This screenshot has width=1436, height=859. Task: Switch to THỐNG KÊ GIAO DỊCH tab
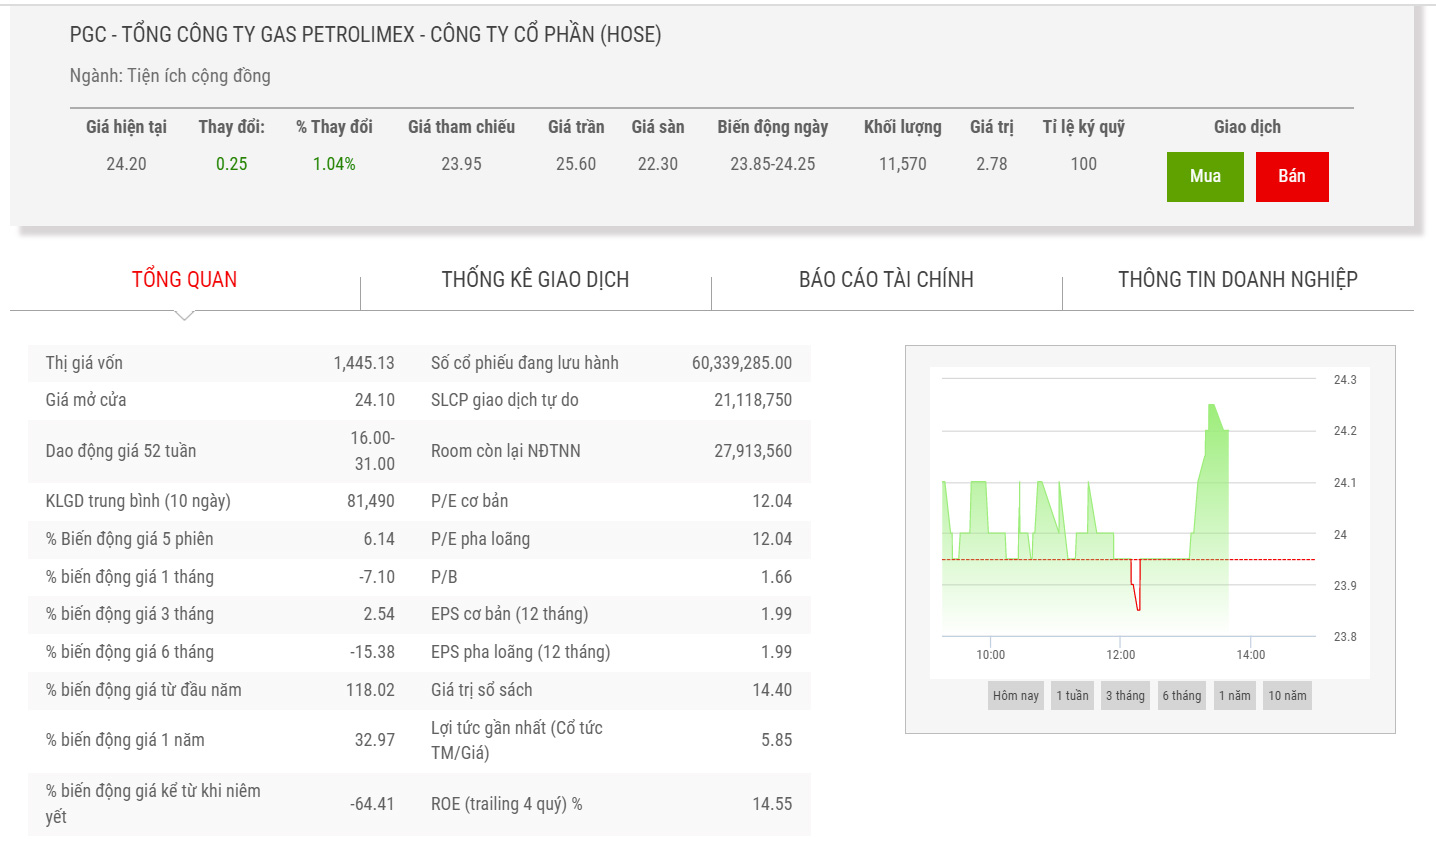(535, 280)
